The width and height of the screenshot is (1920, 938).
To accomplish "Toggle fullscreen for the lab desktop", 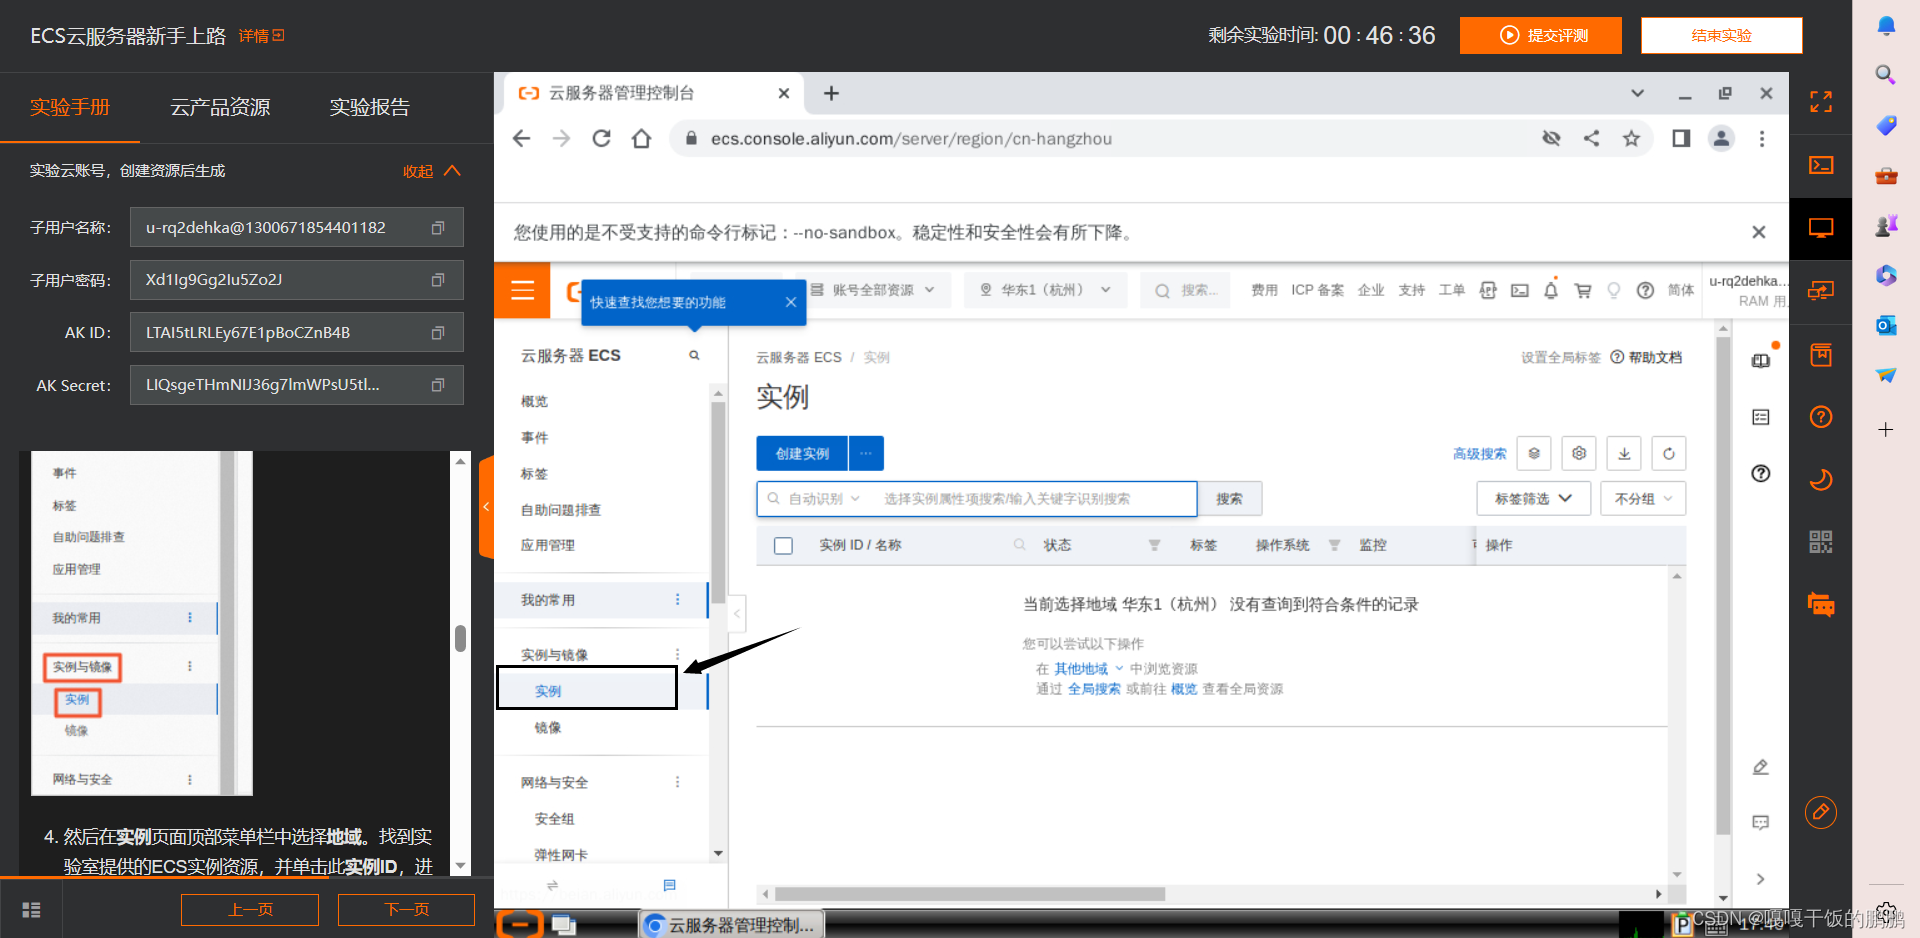I will tap(1821, 101).
